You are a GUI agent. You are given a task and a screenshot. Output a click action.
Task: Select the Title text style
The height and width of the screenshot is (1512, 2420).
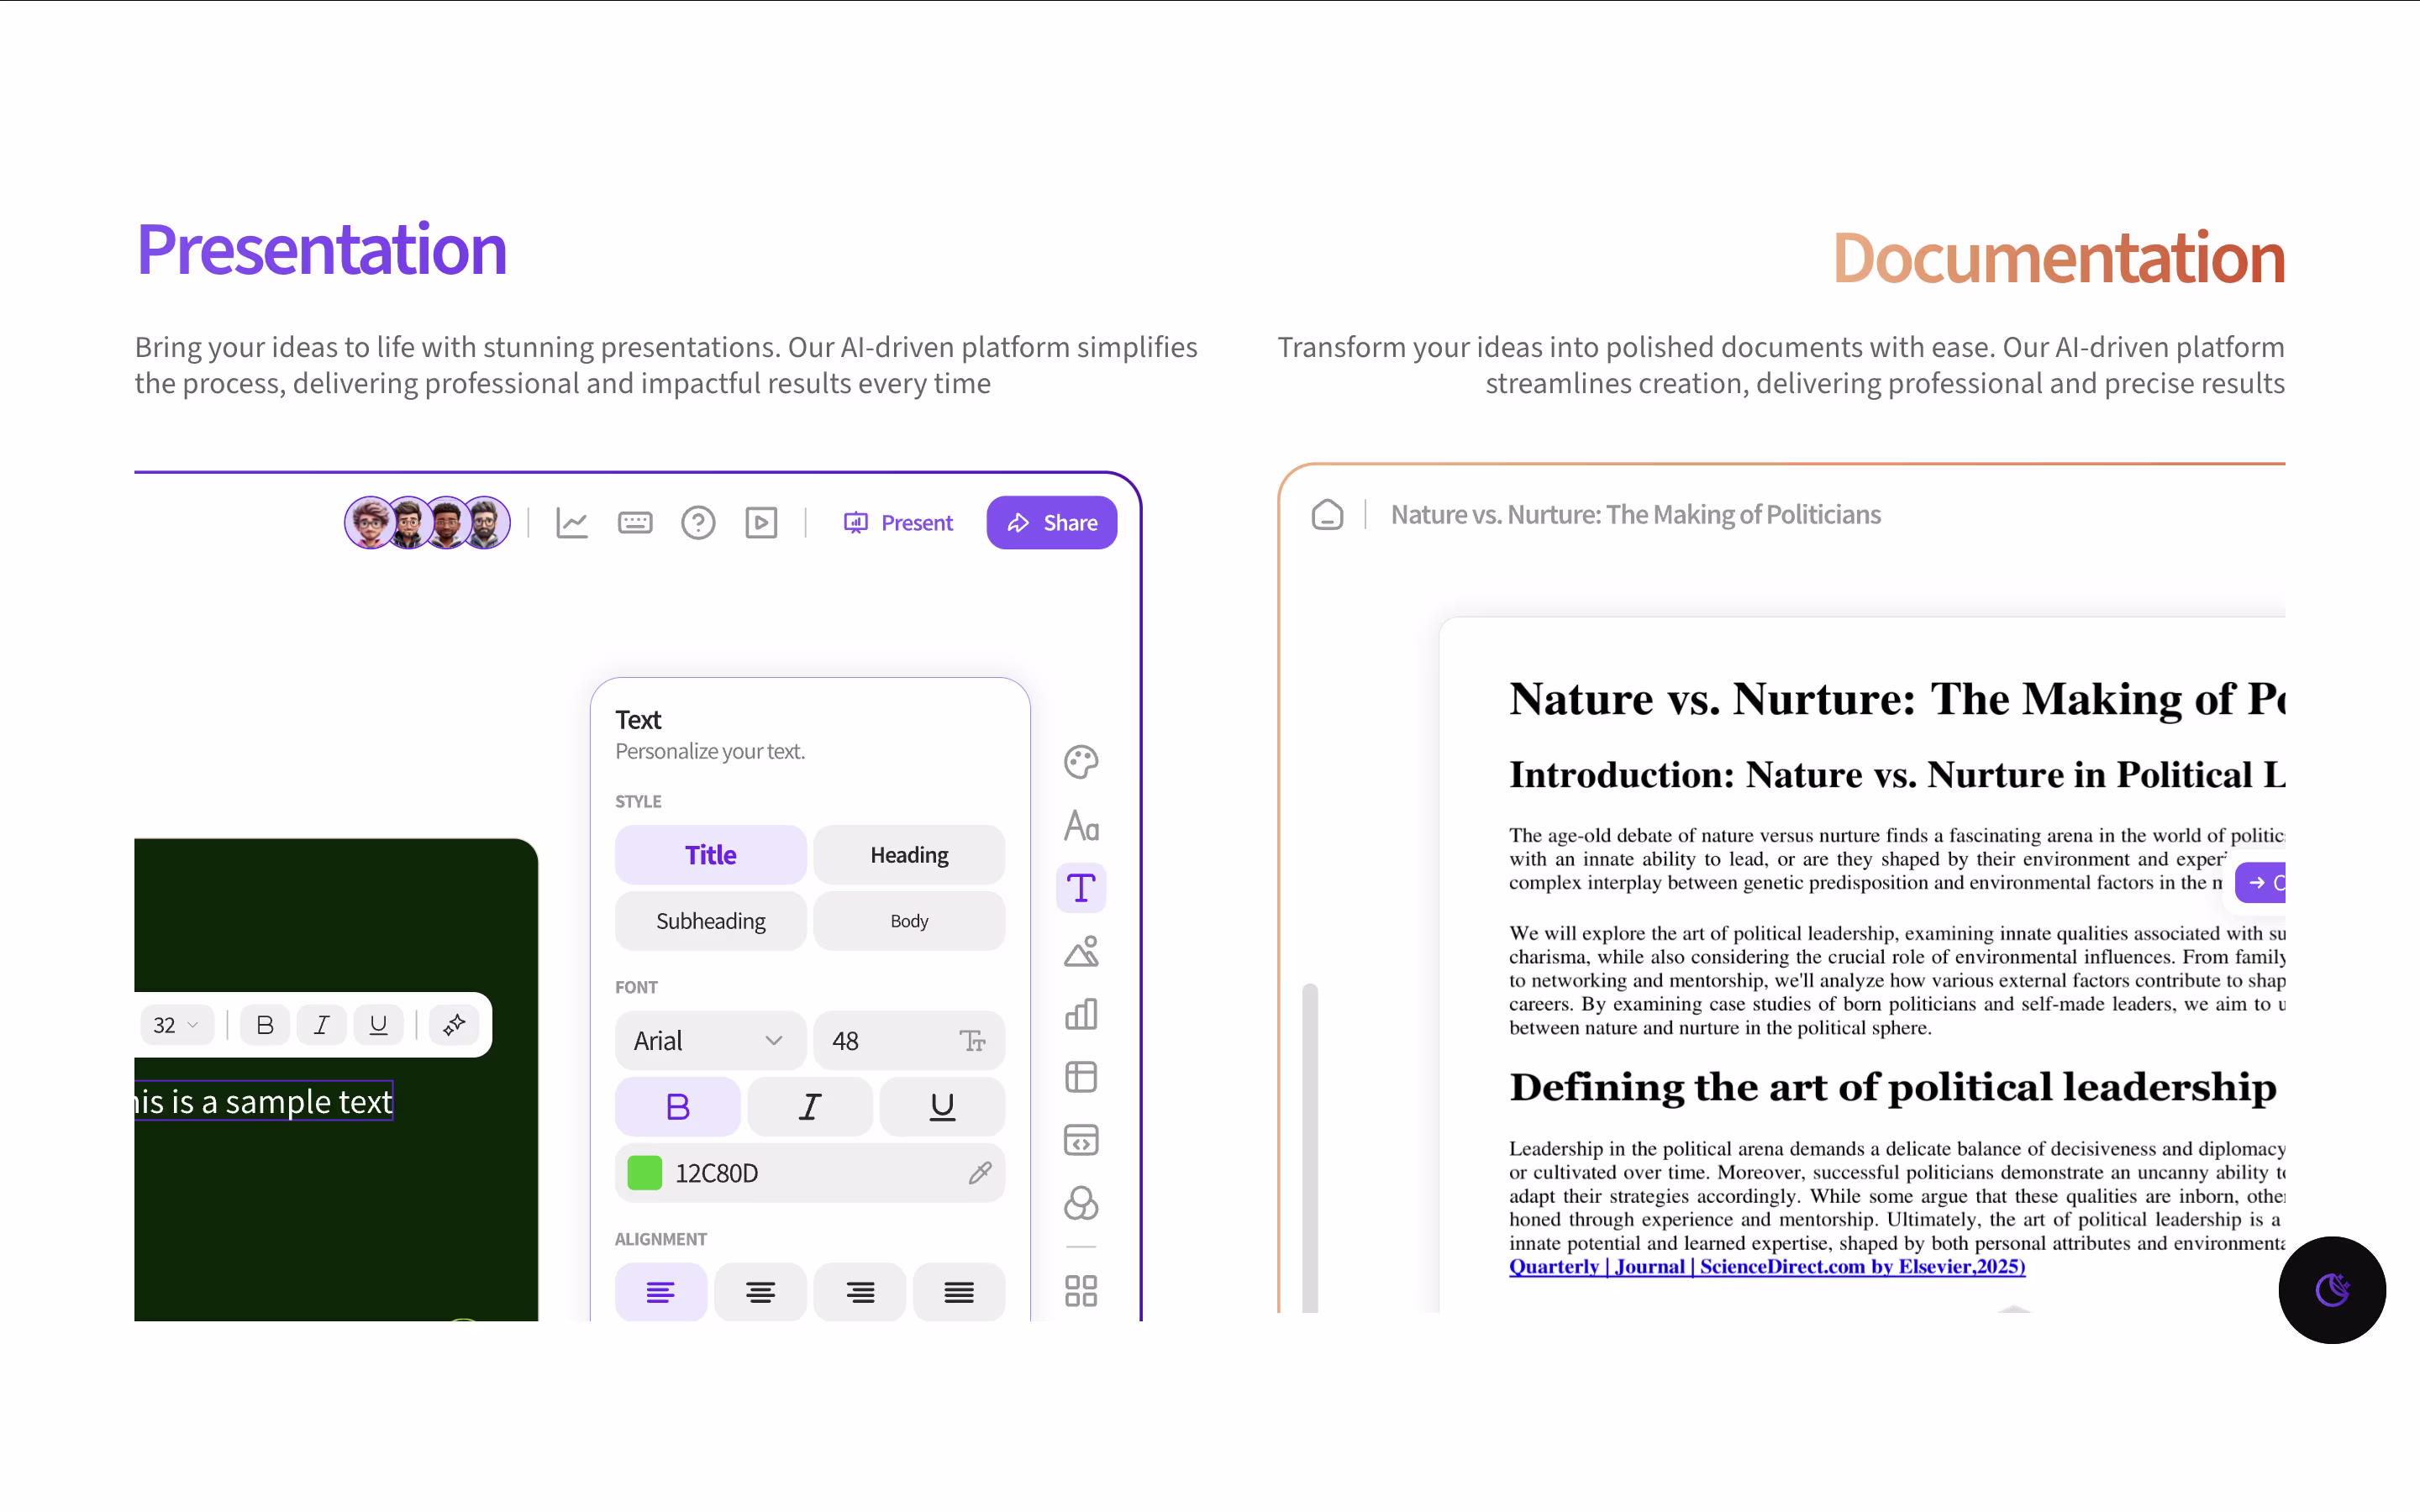coord(711,855)
